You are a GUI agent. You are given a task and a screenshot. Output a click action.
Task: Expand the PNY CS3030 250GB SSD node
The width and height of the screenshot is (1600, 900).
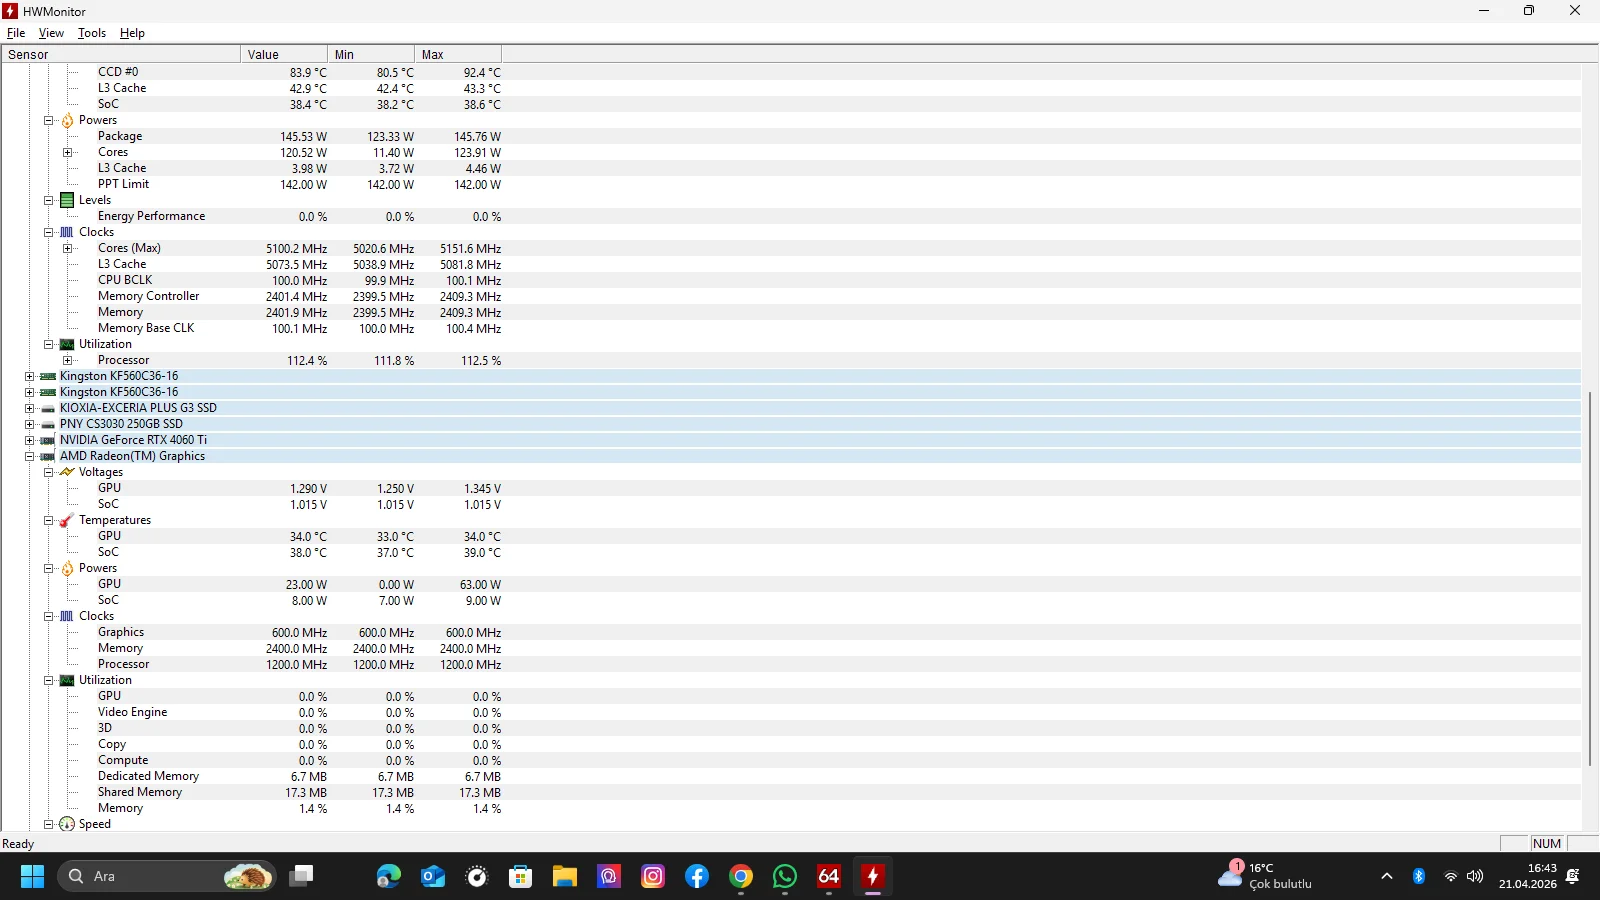coord(29,424)
